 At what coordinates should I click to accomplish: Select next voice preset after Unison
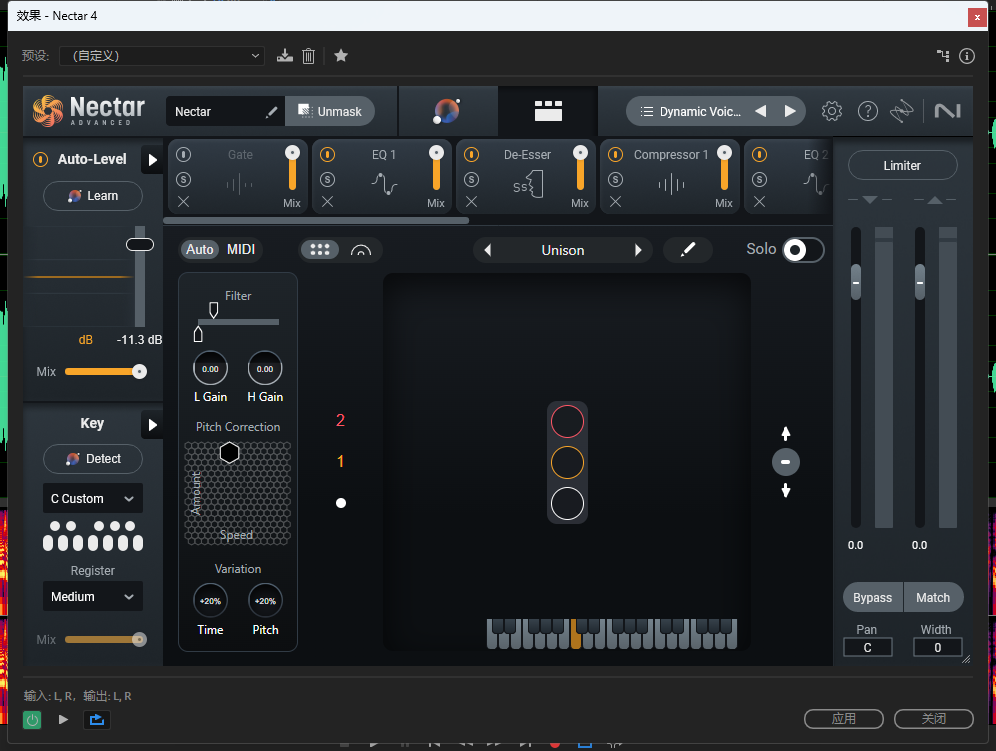(x=638, y=250)
